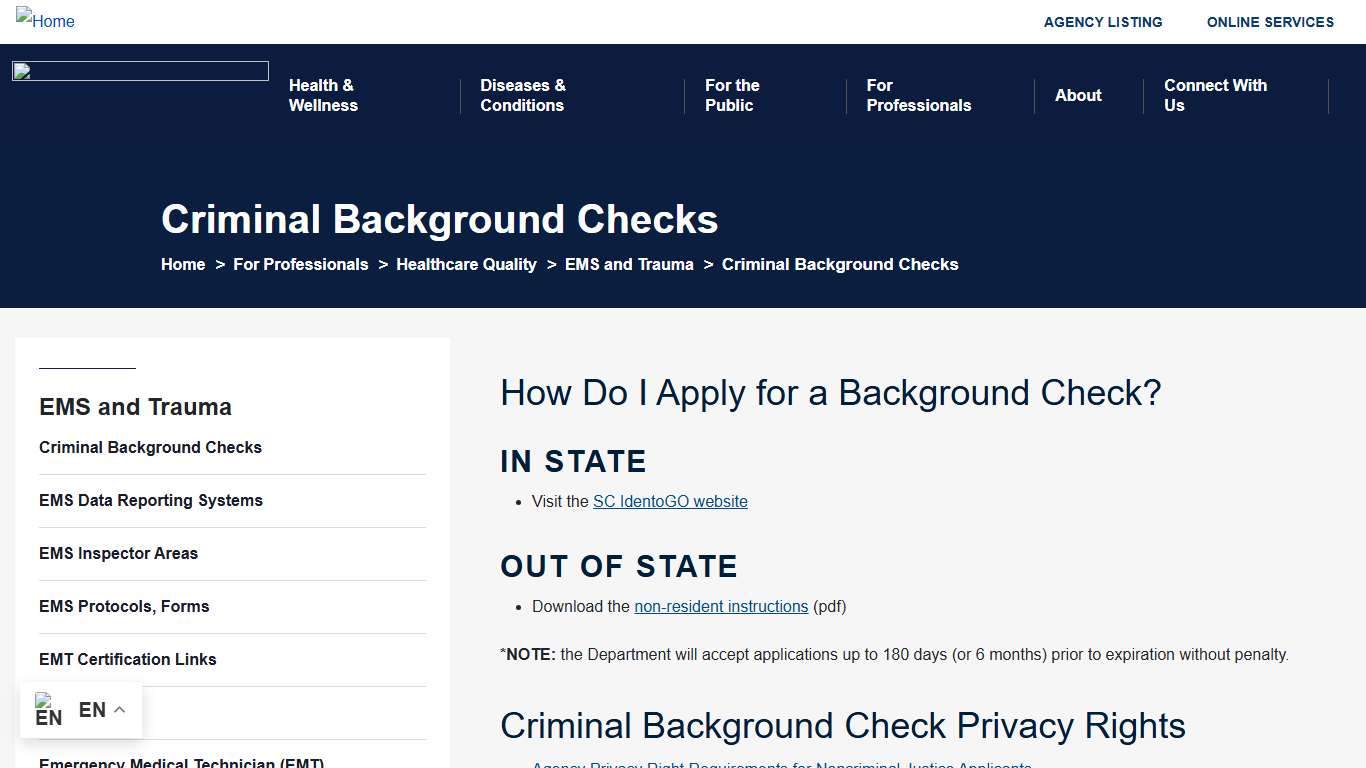Collapse the EN language selector chevron
The width and height of the screenshot is (1366, 768).
click(119, 709)
